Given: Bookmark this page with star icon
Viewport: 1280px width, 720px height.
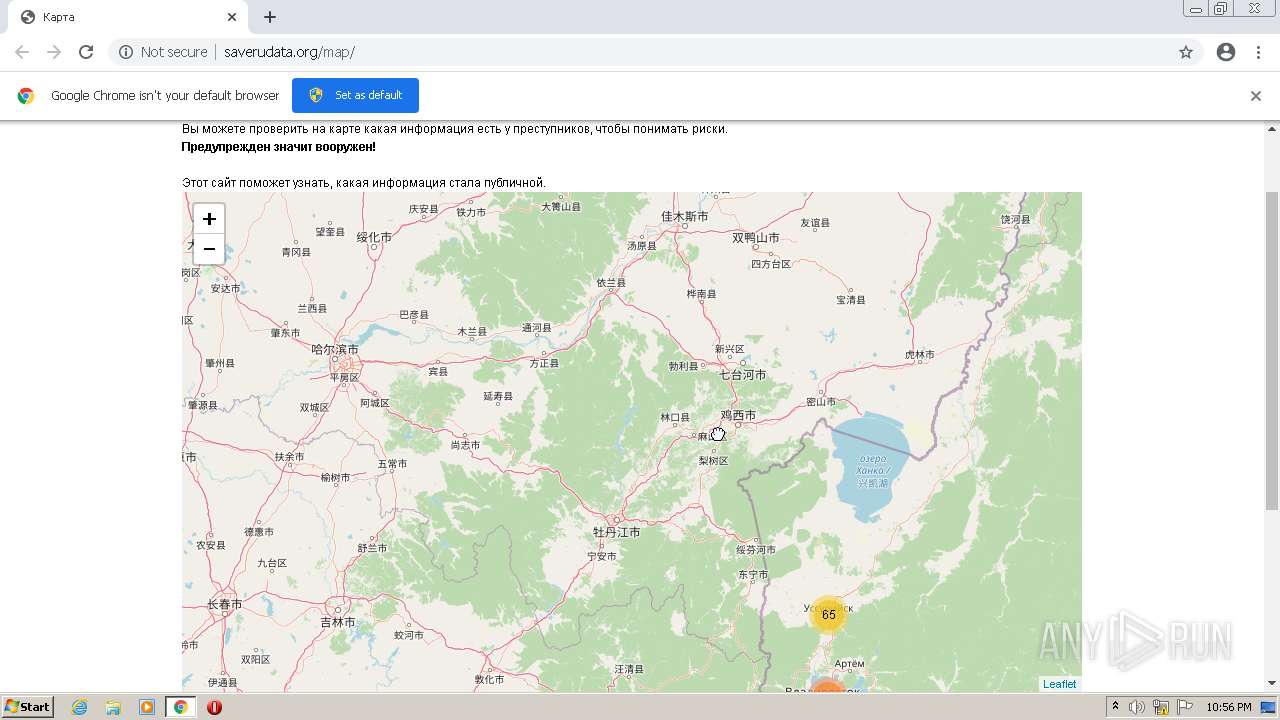Looking at the screenshot, I should 1186,52.
